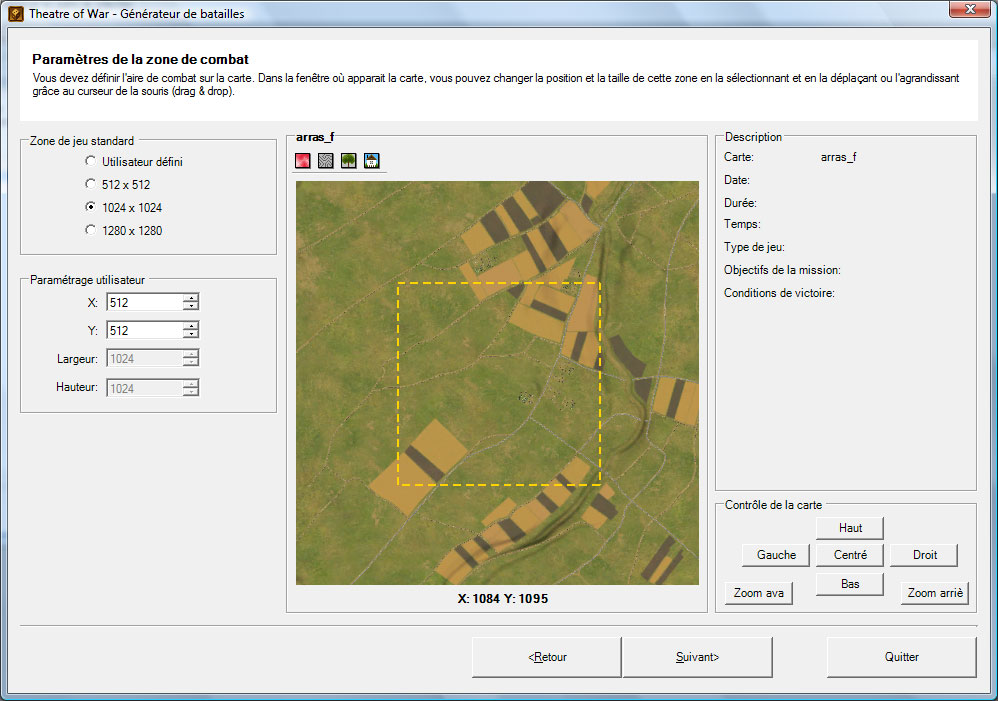Click the Zoom ava button
Viewport: 998px width, 701px height.
point(759,593)
